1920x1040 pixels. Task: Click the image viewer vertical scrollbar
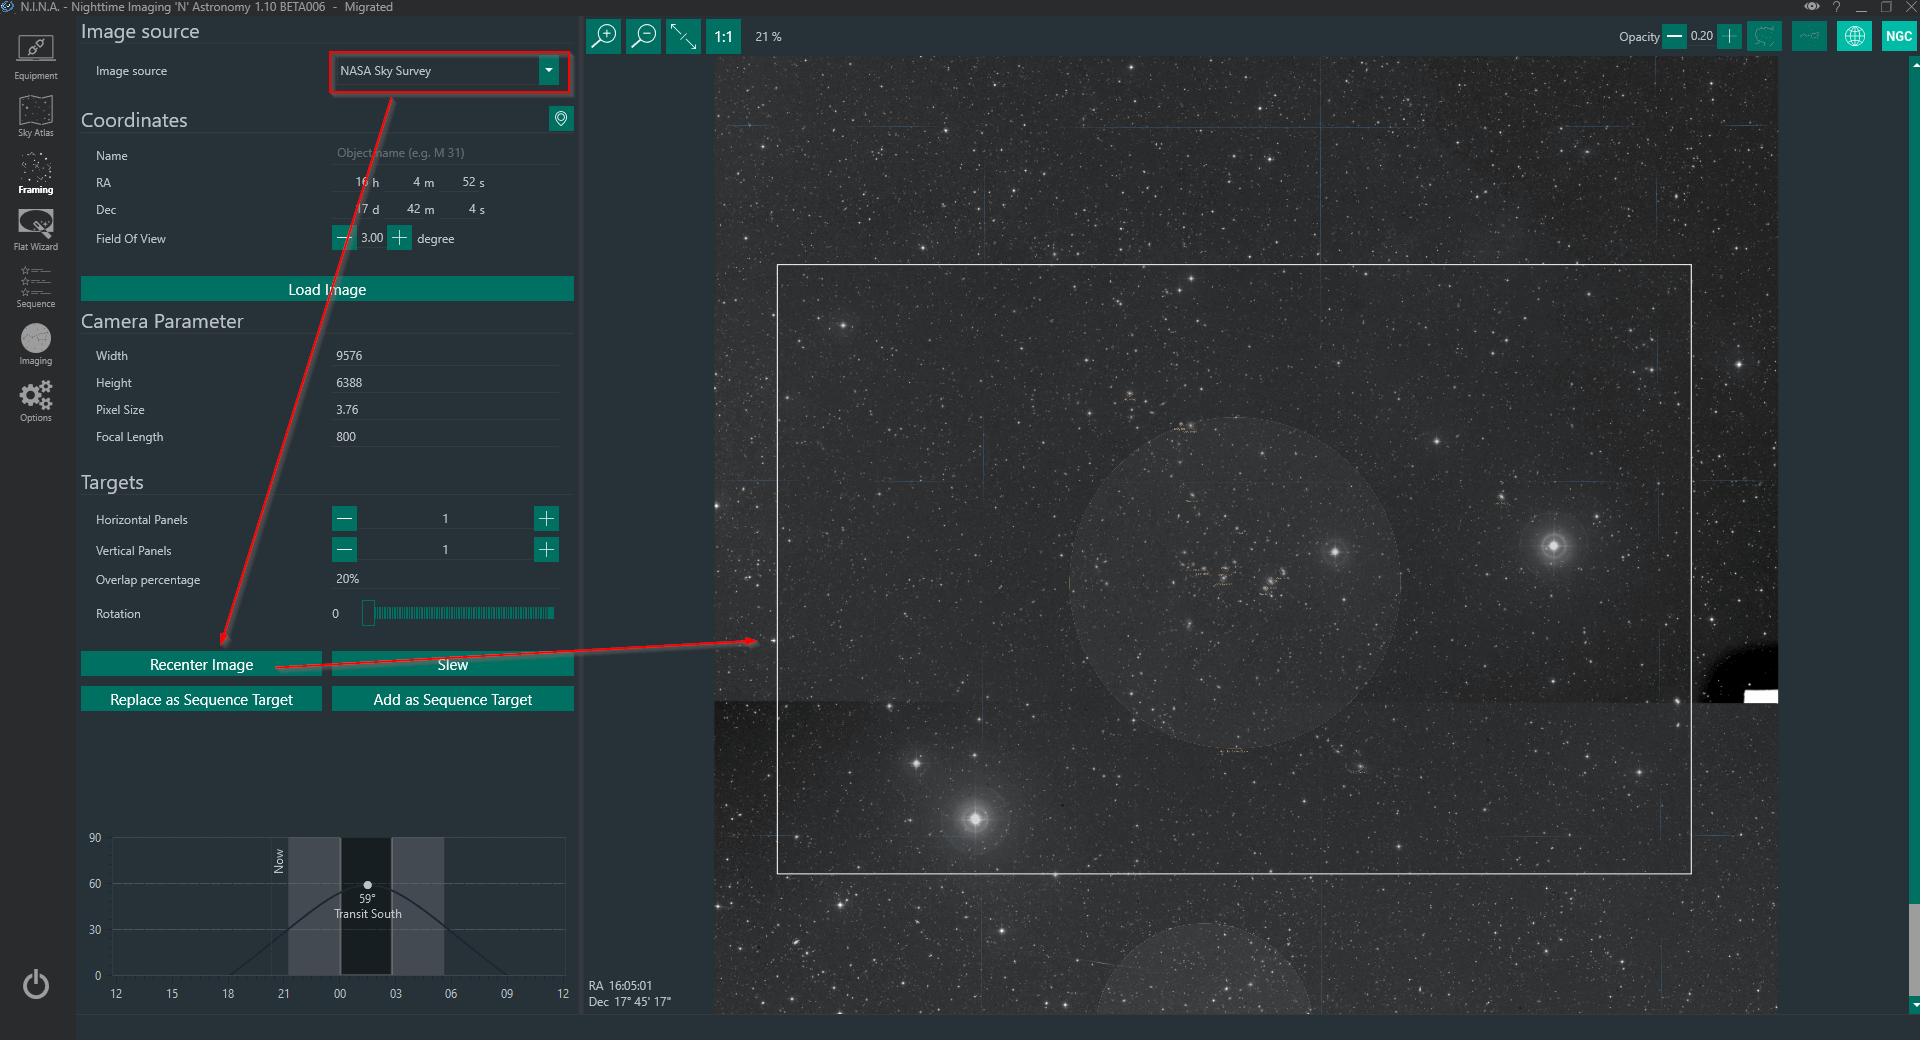pyautogui.click(x=1915, y=535)
